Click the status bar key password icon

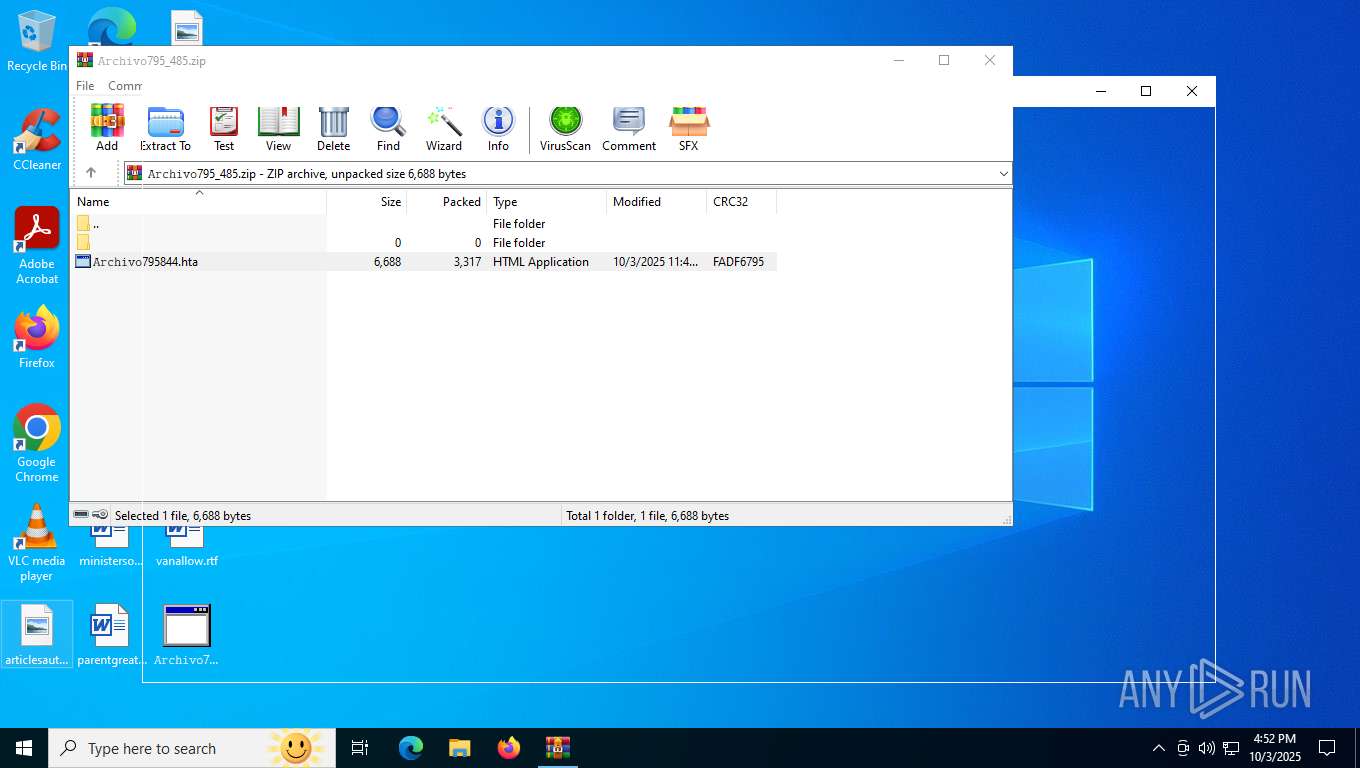[x=101, y=514]
